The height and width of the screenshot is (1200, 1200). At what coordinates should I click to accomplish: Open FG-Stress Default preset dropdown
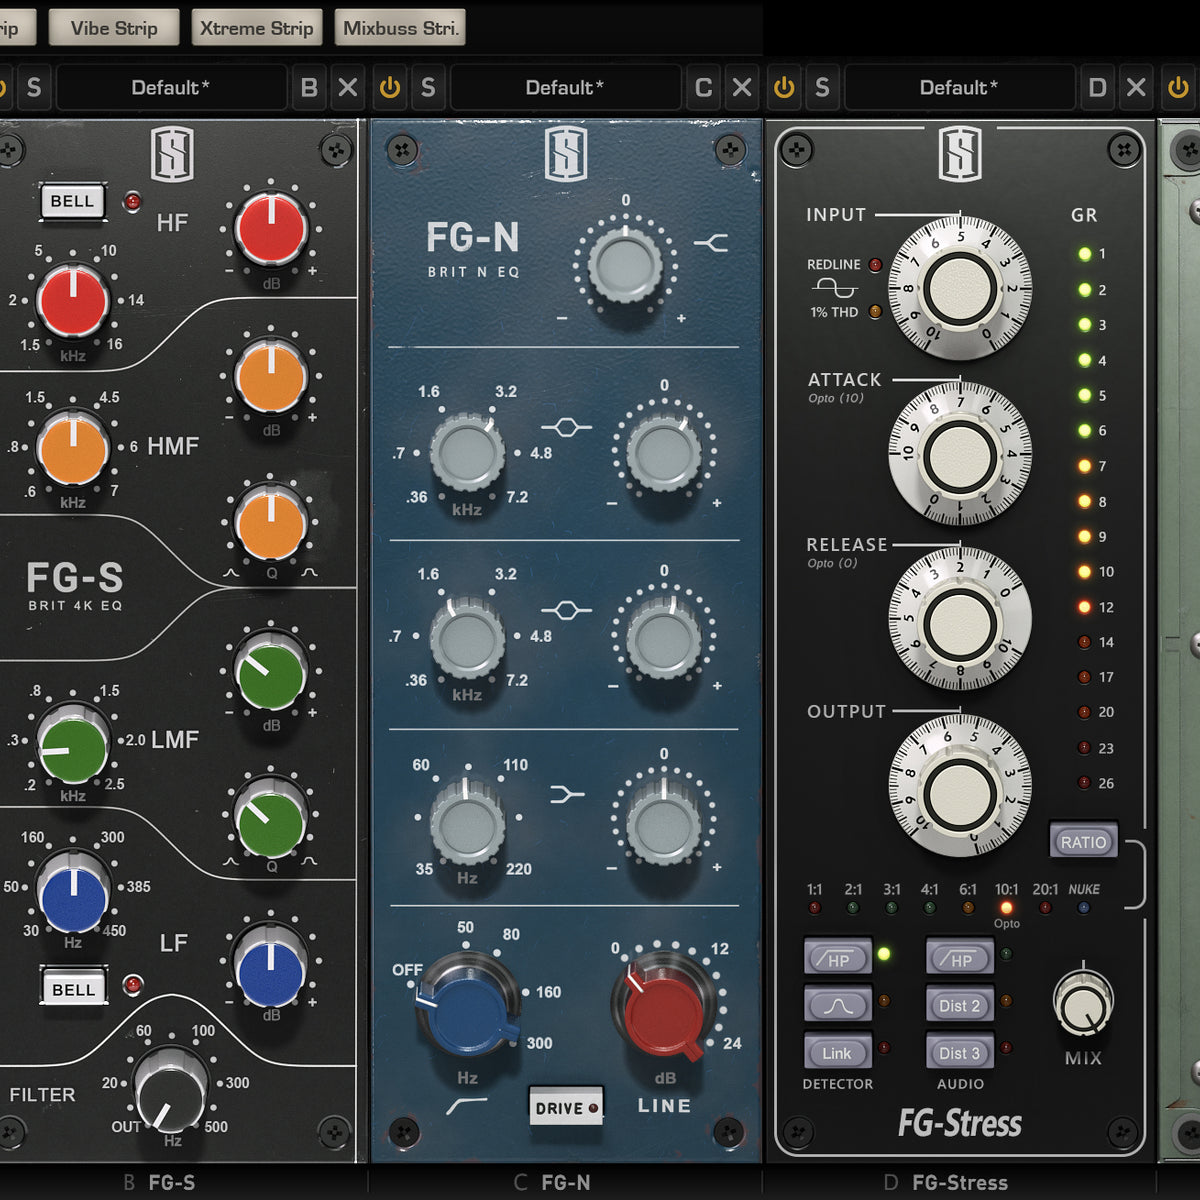(958, 88)
